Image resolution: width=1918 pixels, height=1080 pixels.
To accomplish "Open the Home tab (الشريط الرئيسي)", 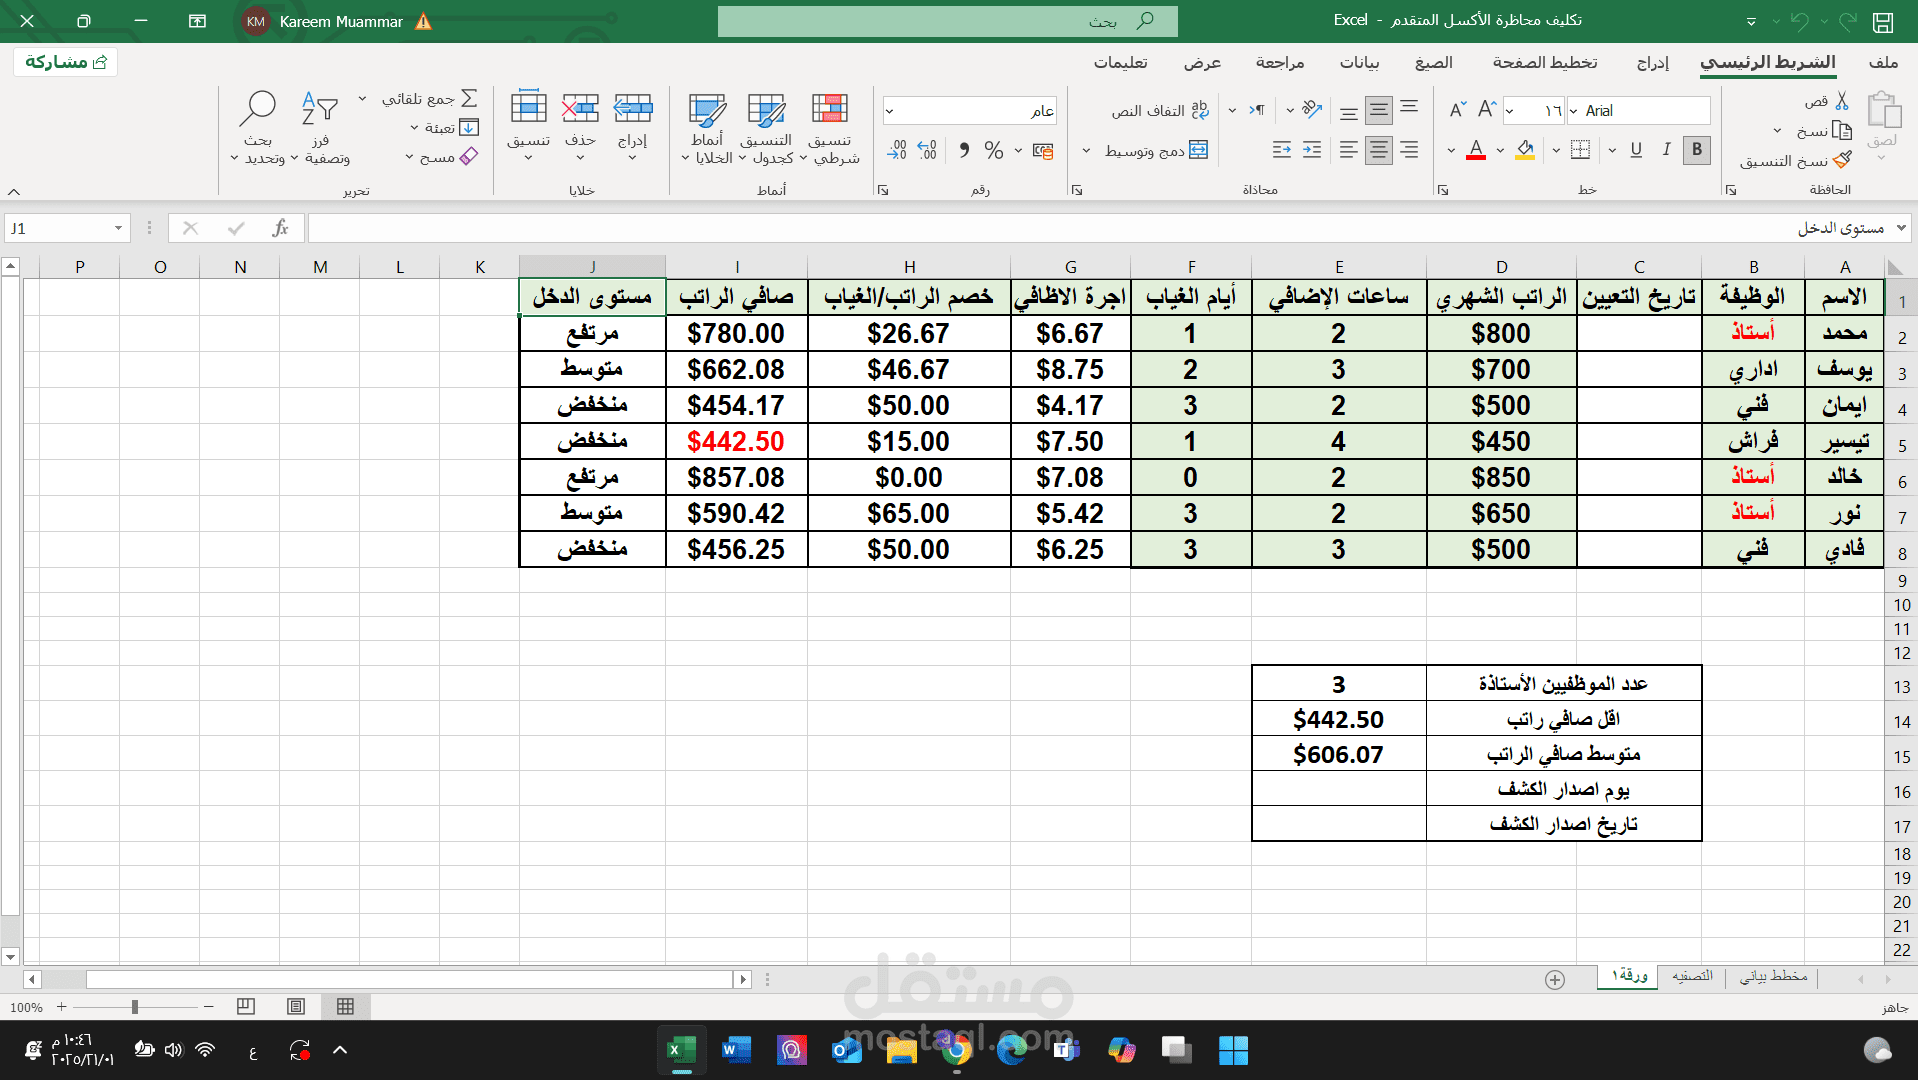I will click(1768, 62).
